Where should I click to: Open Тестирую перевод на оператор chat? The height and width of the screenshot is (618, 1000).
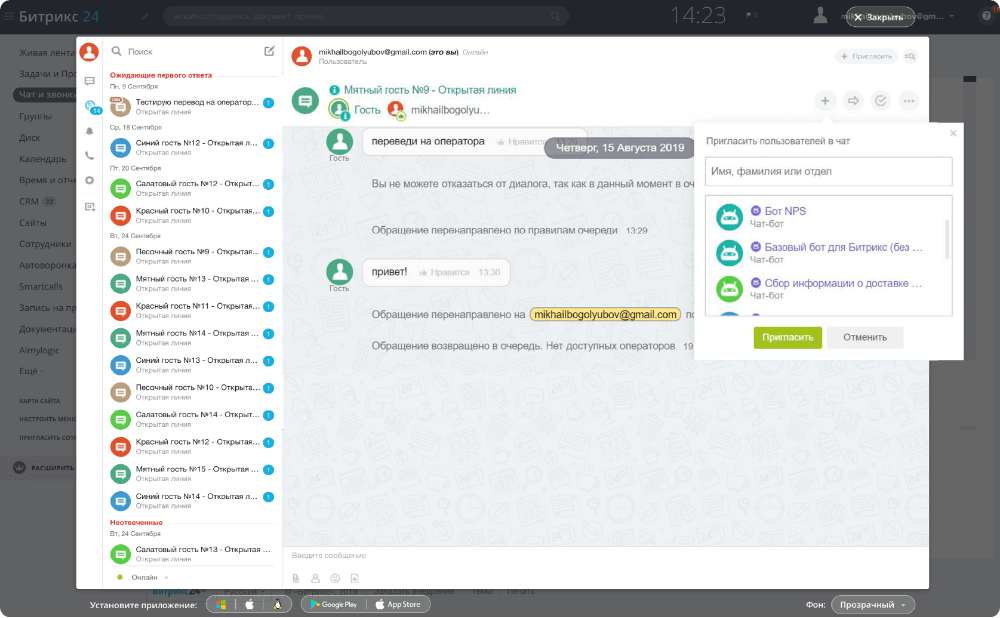click(192, 107)
